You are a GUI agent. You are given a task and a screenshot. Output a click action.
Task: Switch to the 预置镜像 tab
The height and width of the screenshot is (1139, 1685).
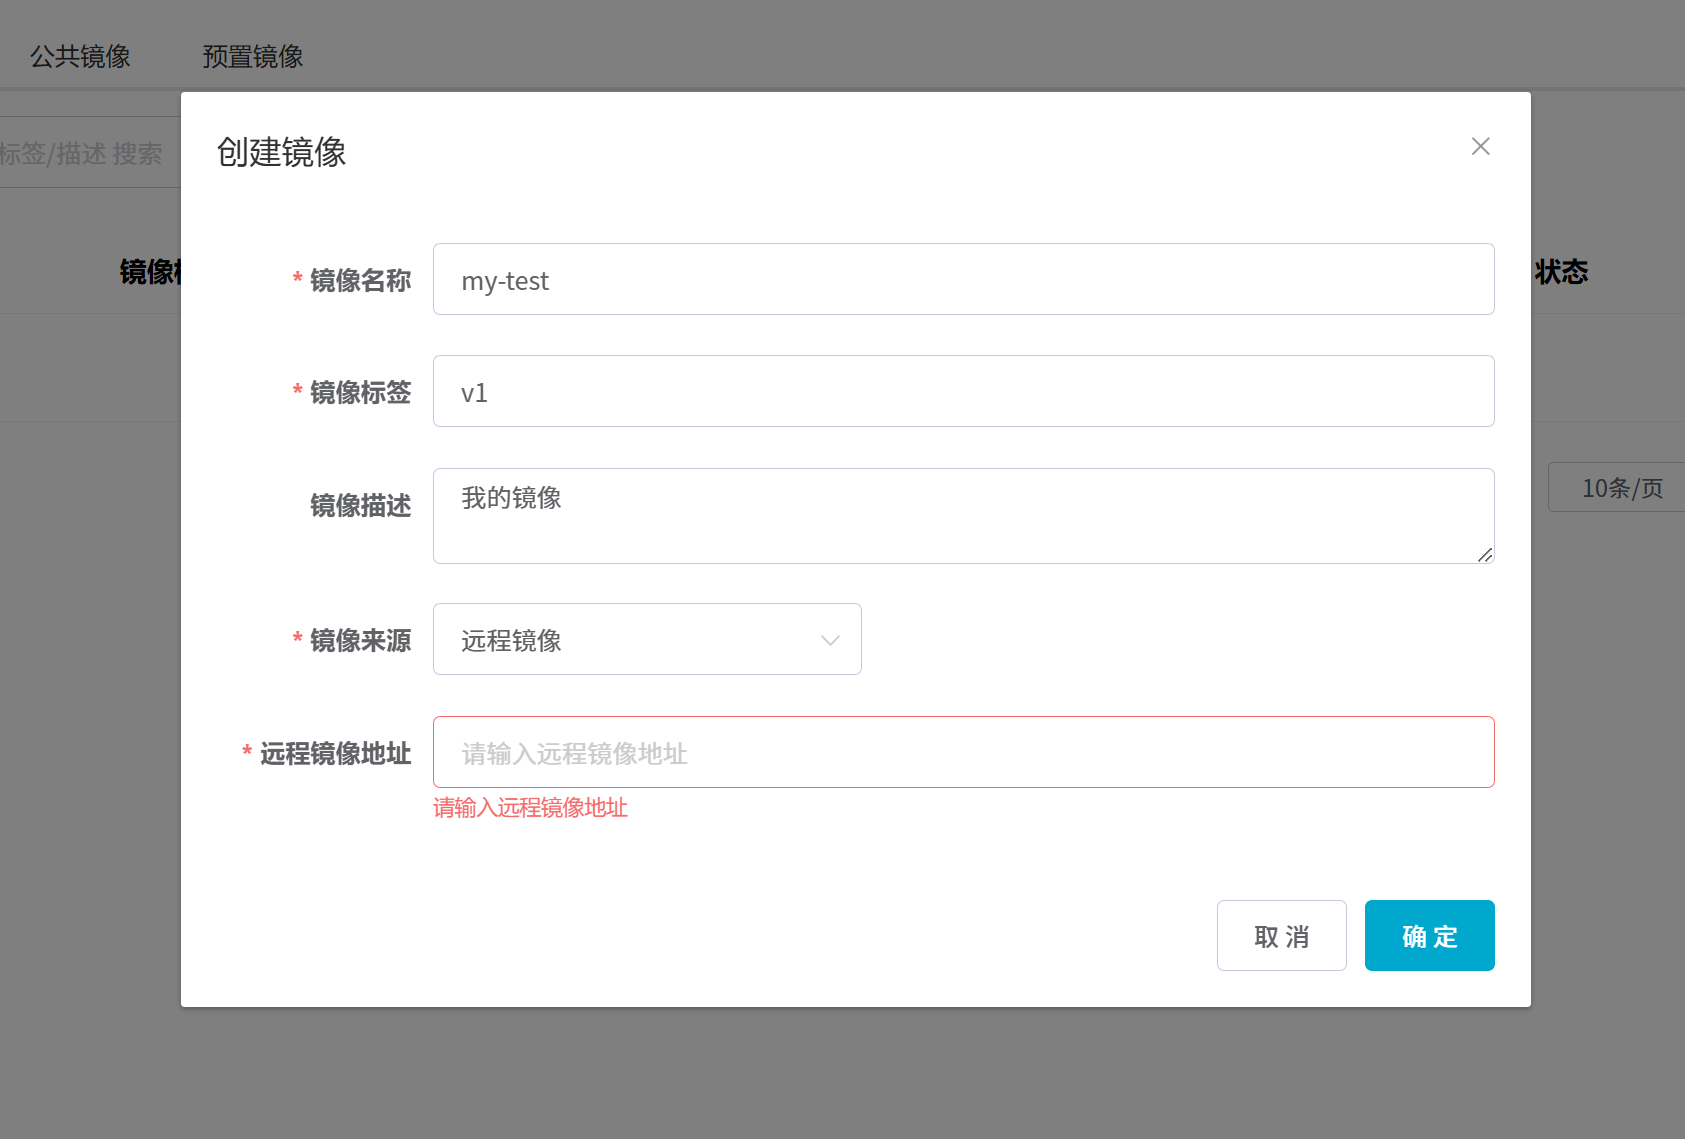252,57
